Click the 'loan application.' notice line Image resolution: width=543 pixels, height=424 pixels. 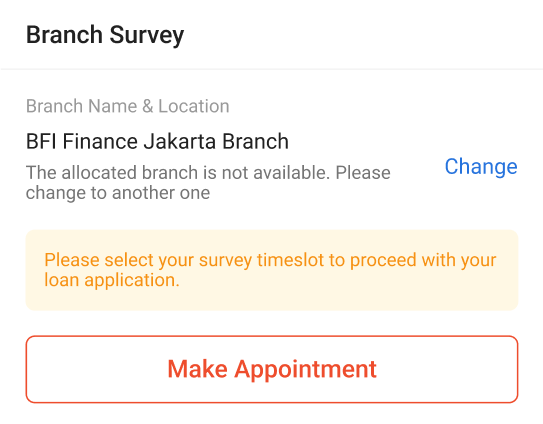coord(112,280)
